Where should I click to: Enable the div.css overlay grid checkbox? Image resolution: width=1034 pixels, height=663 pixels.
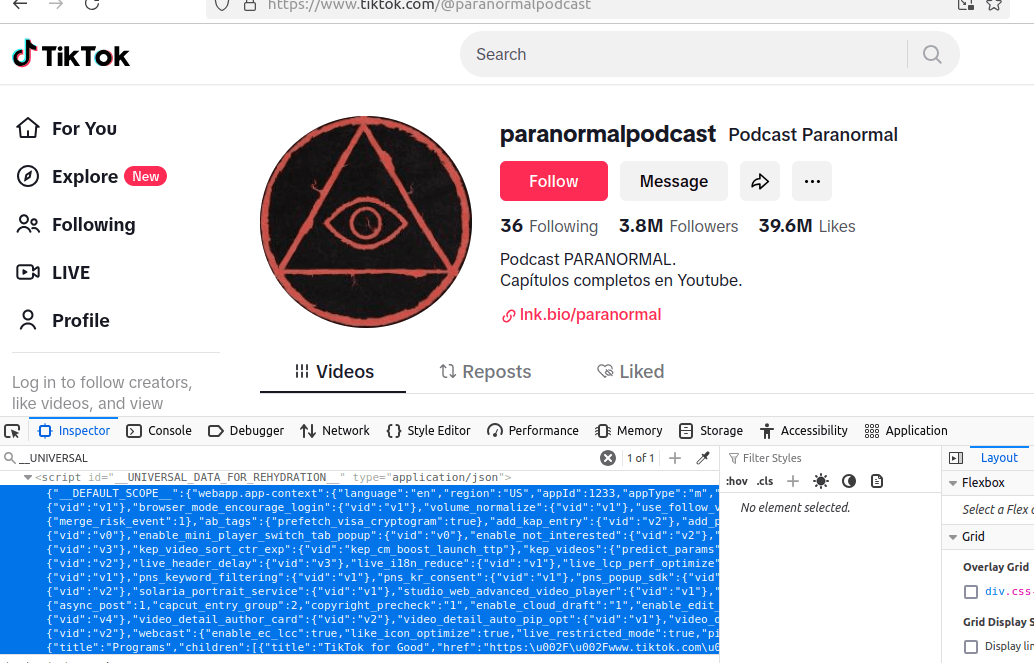971,592
